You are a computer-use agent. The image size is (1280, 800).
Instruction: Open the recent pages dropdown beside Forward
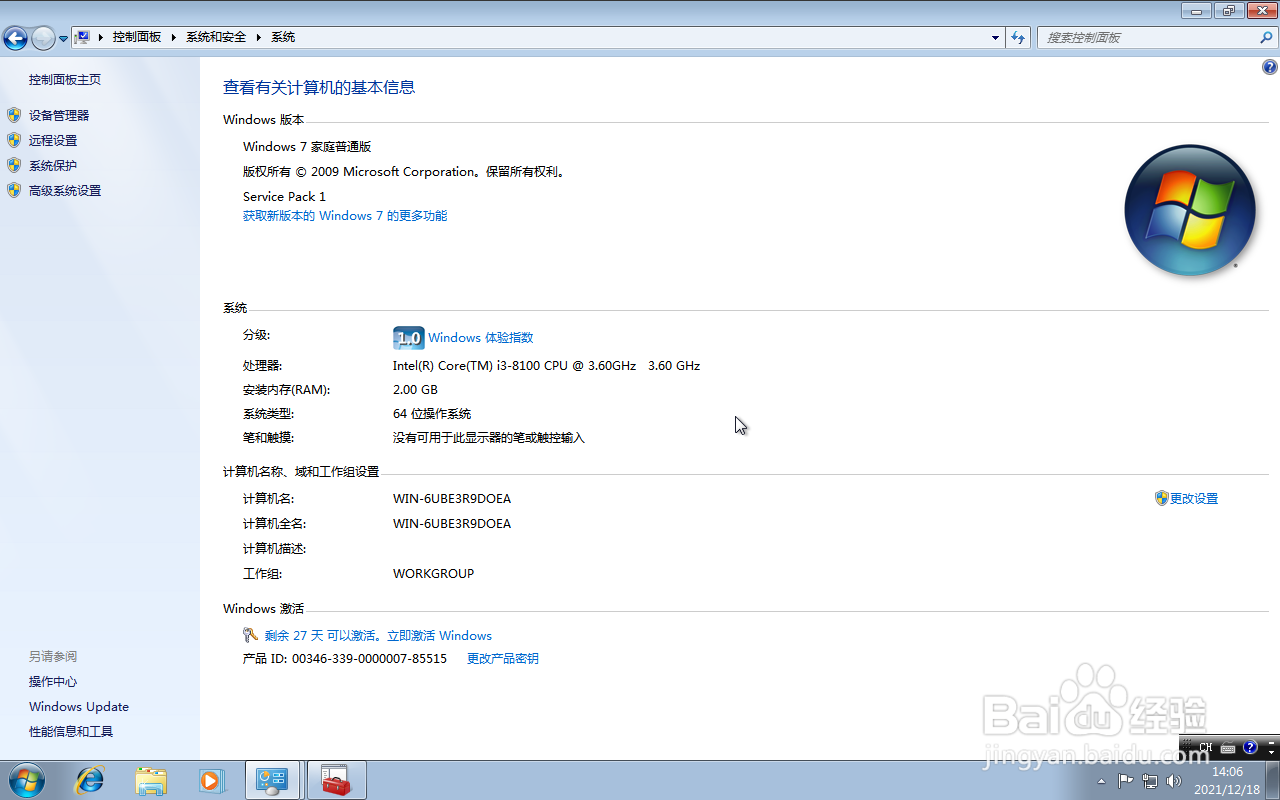[x=63, y=38]
